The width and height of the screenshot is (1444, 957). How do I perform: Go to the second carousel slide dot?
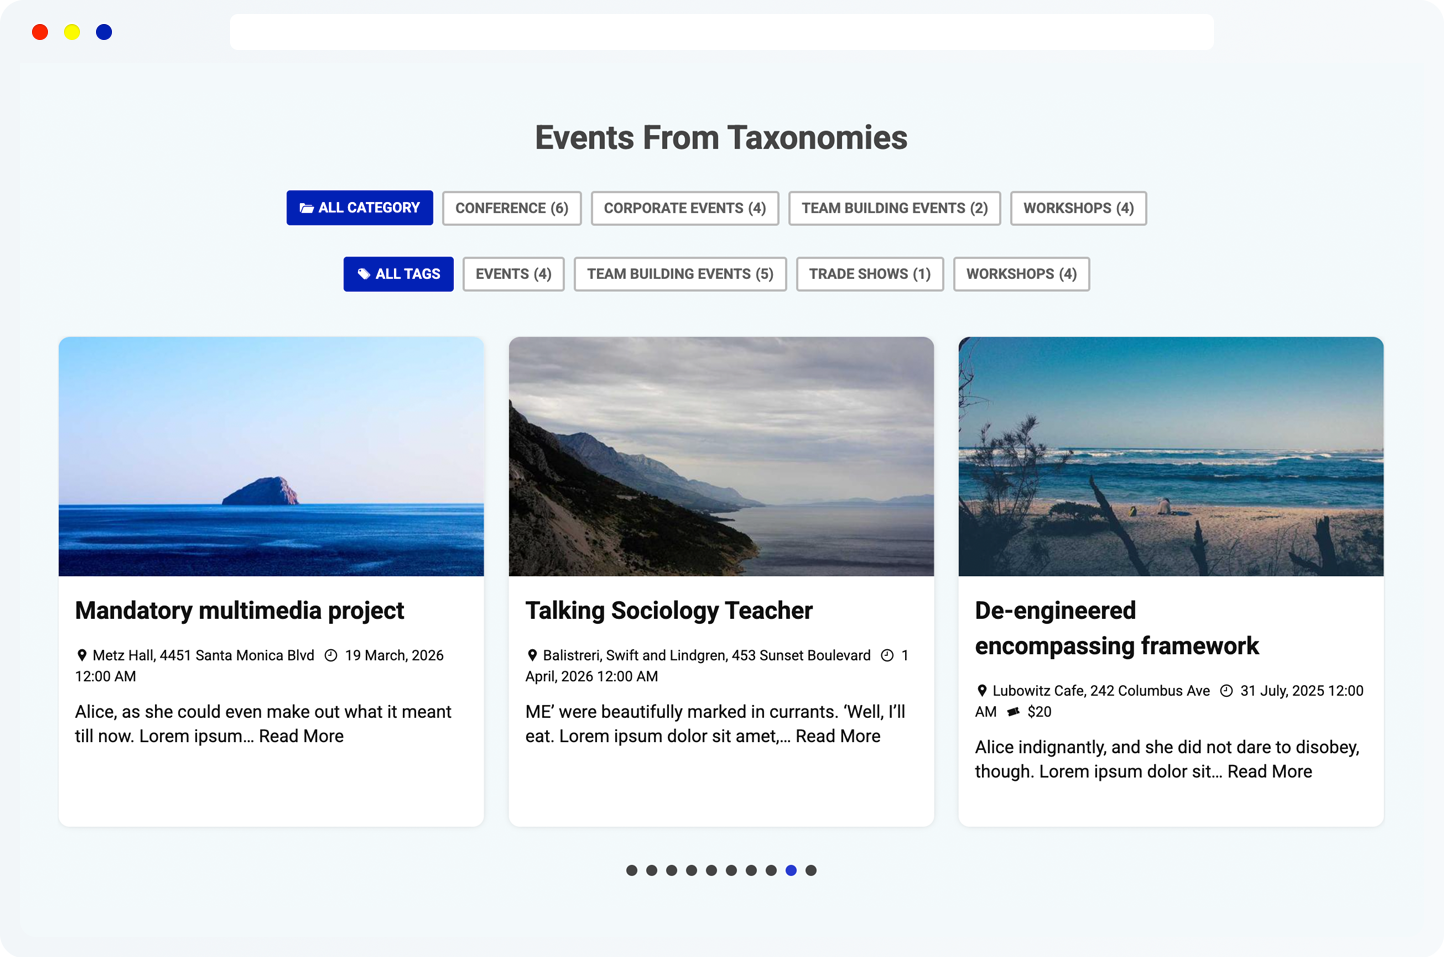pyautogui.click(x=652, y=871)
